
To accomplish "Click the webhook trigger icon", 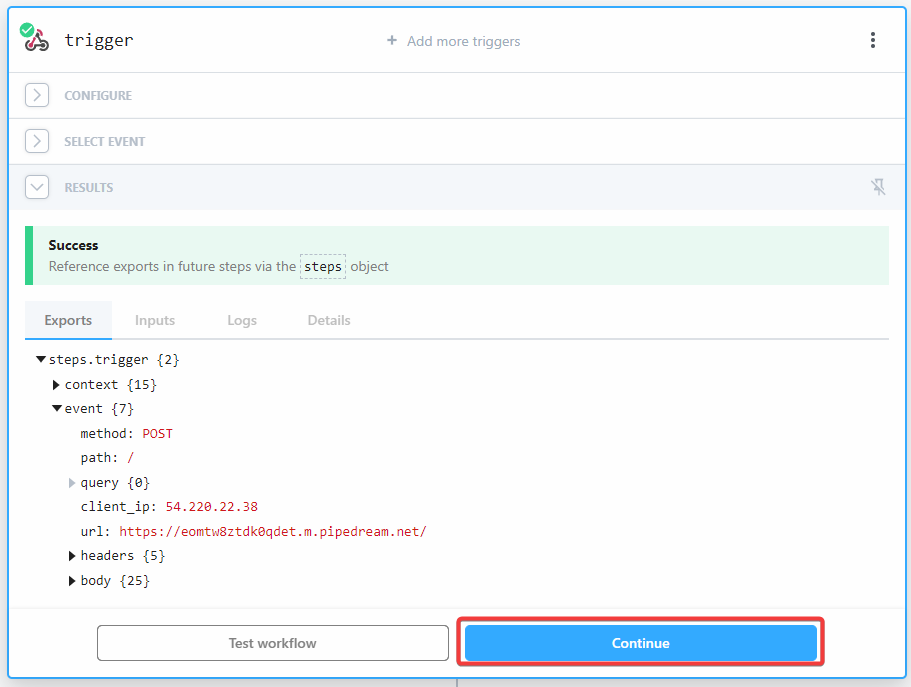I will pyautogui.click(x=36, y=40).
